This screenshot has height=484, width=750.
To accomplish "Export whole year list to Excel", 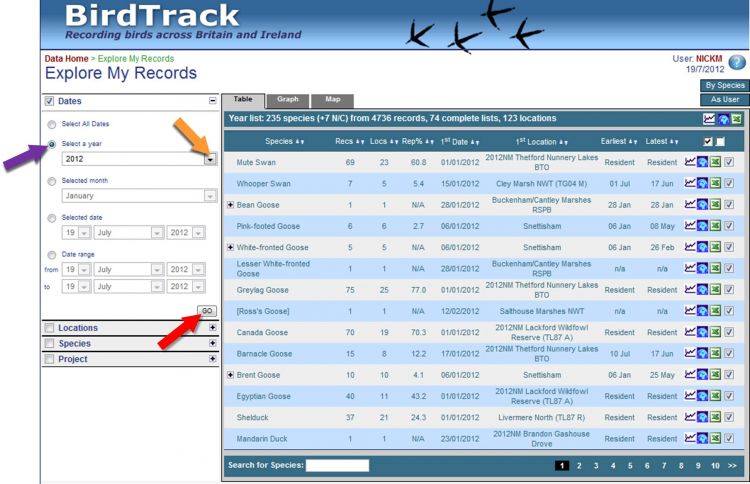I will (x=736, y=120).
